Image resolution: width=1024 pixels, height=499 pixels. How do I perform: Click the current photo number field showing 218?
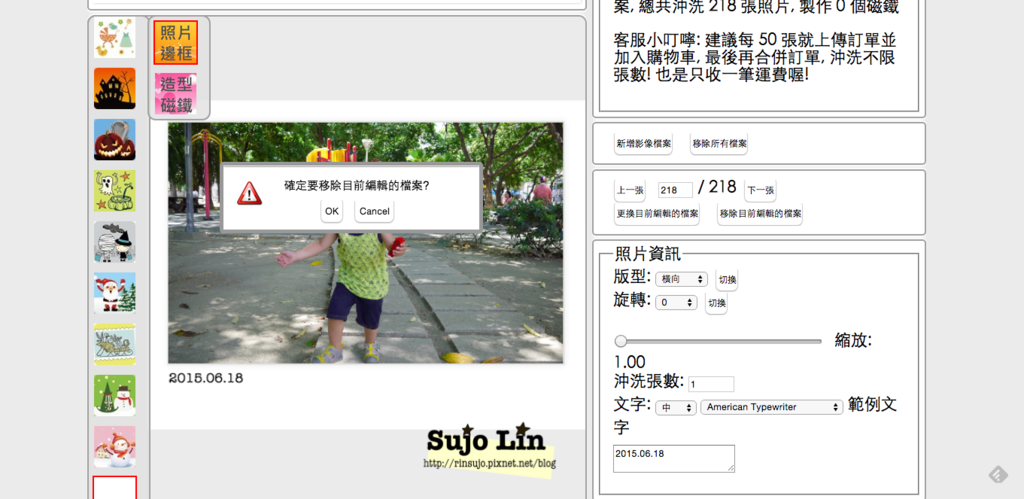coord(675,190)
